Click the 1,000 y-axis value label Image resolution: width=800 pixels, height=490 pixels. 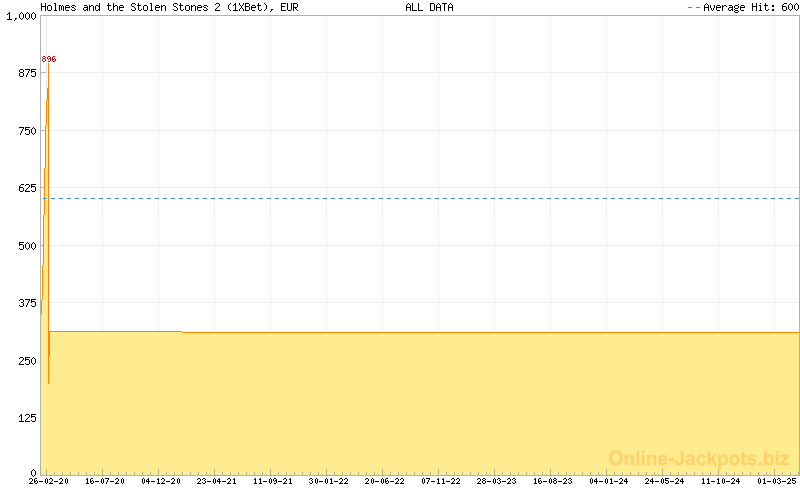click(20, 16)
